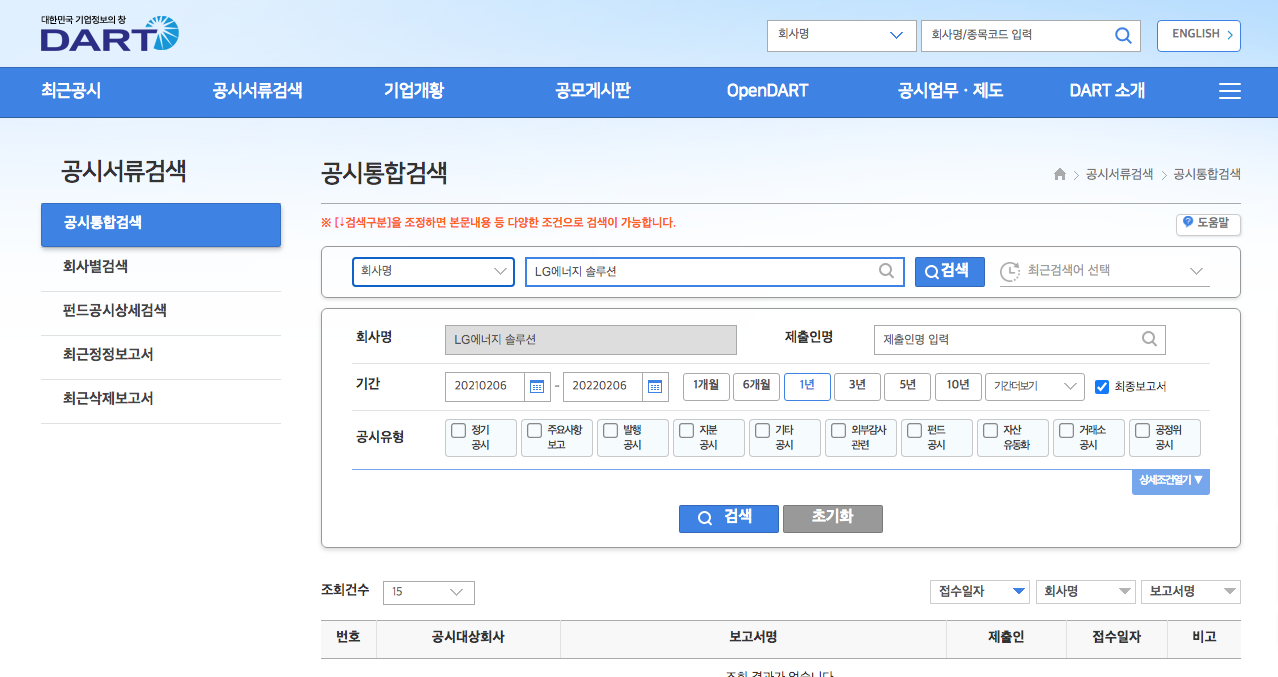This screenshot has width=1278, height=677.
Task: Sort by 회사명 dropdown below results
Action: [1085, 592]
